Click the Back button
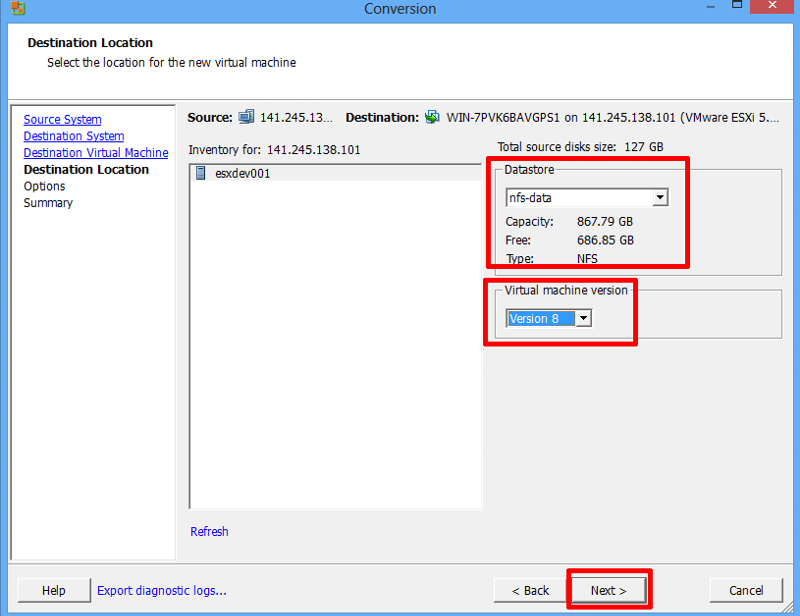800x616 pixels. 530,590
